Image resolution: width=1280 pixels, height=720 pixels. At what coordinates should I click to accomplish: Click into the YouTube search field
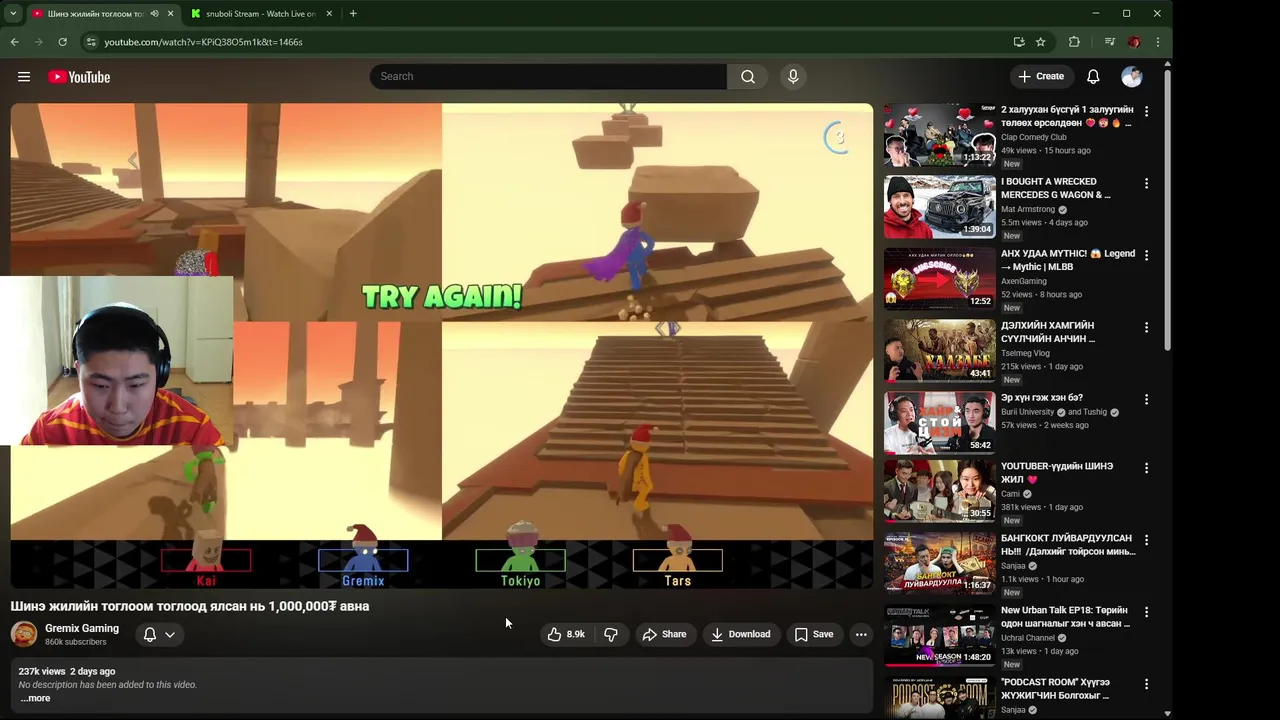click(548, 77)
